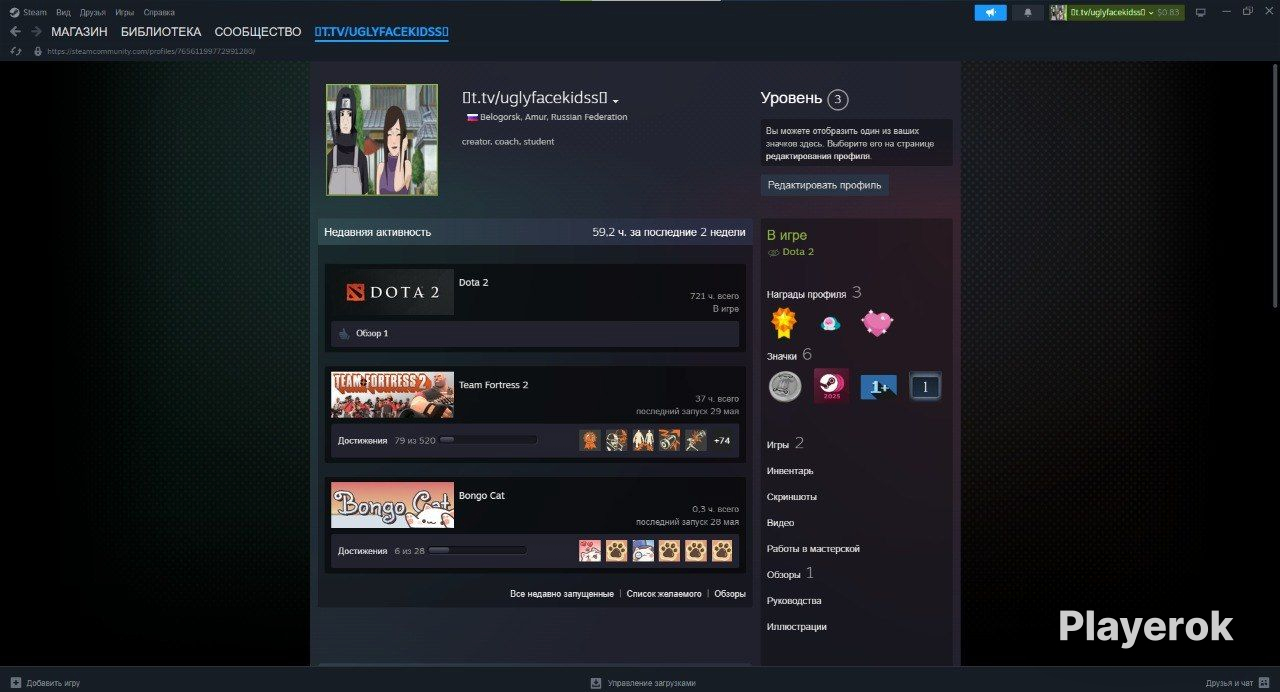The image size is (1280, 692).
Task: Click the thumbs-up icon next to Обзор 1
Action: point(344,334)
